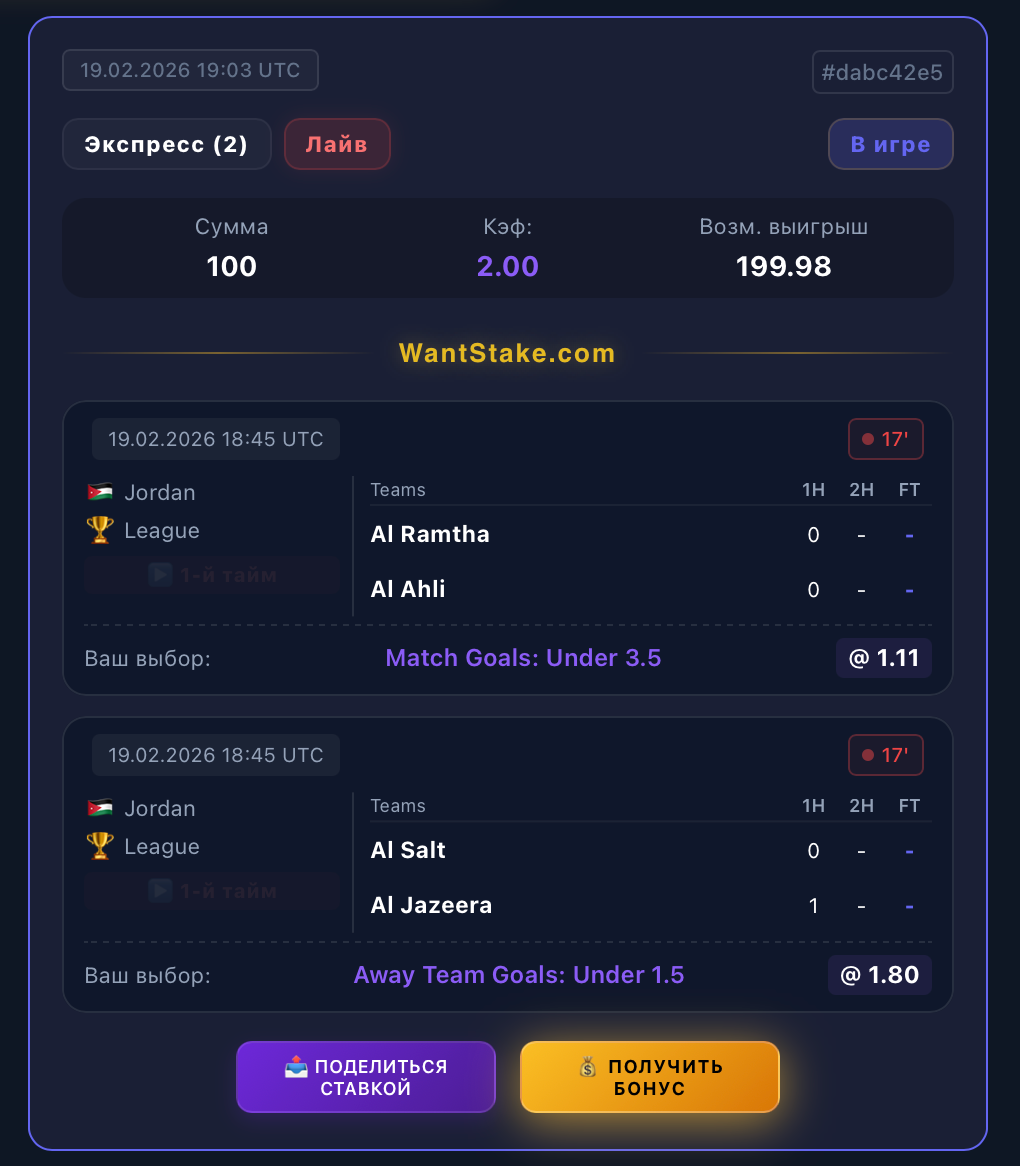Click the trophy icon in the Al Salt match
Screen dimensions: 1020x1166
[100, 847]
